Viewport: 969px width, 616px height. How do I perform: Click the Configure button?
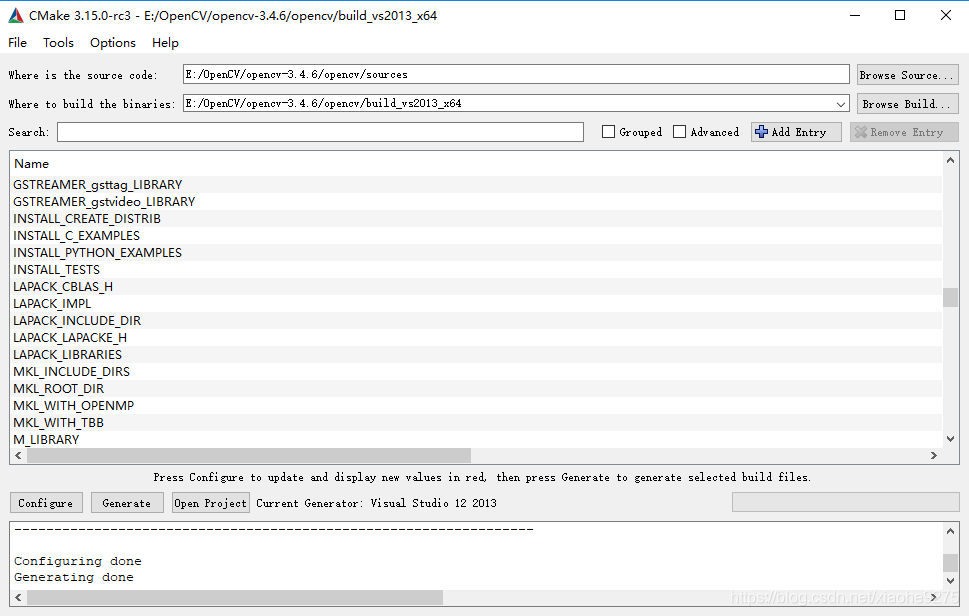pos(46,503)
